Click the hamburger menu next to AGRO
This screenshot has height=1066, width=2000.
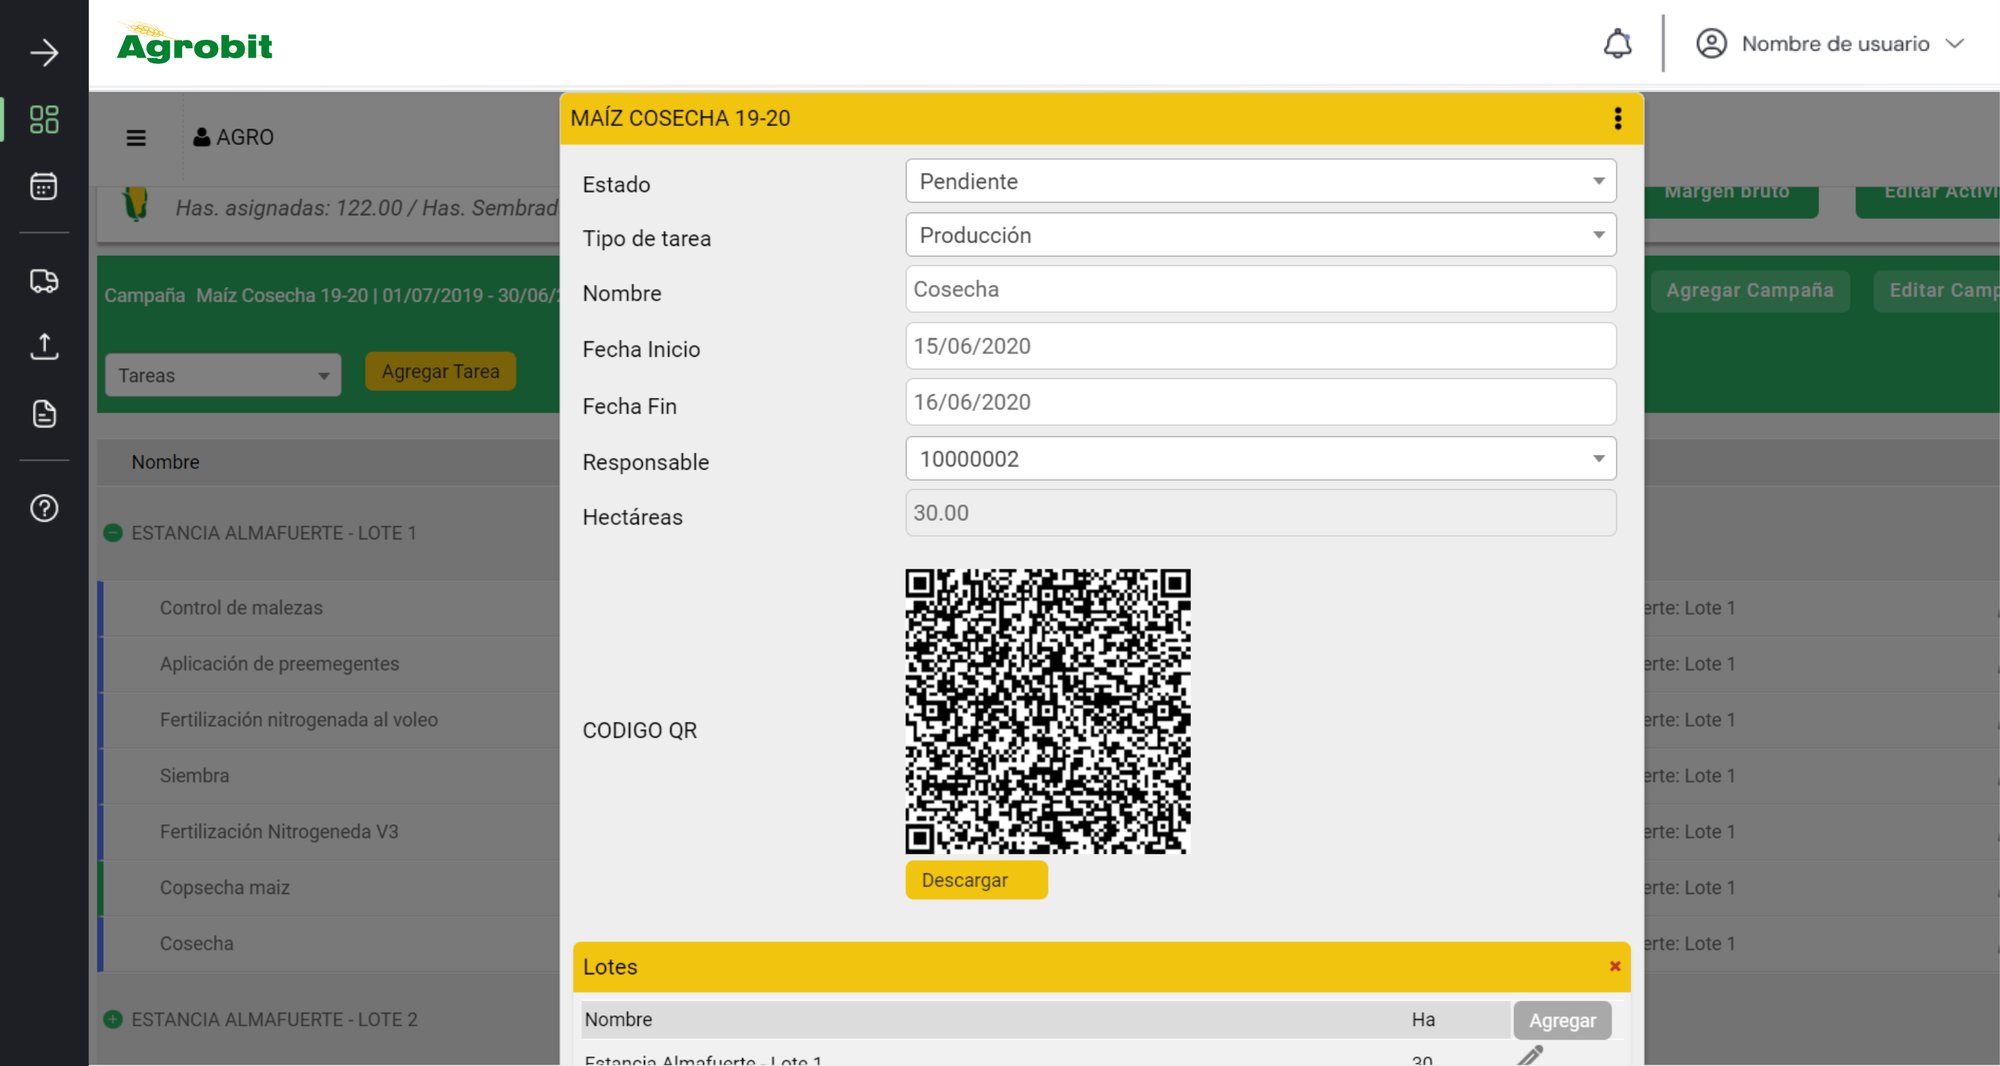(136, 138)
